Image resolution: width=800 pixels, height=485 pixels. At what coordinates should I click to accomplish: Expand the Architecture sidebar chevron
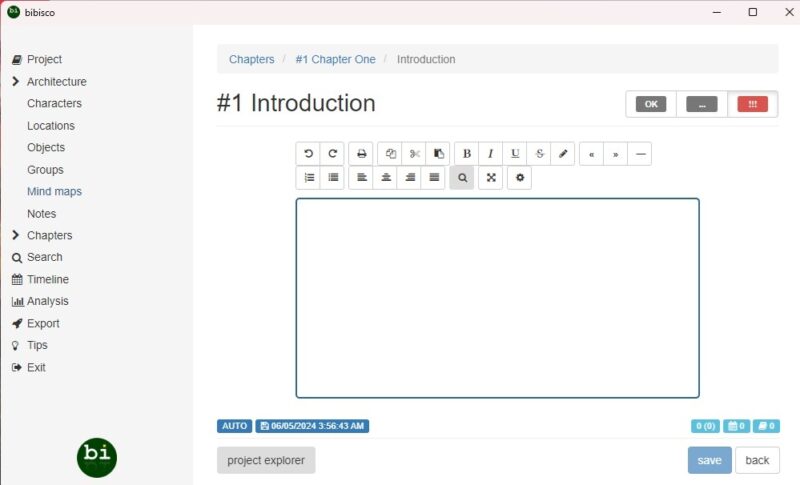15,81
